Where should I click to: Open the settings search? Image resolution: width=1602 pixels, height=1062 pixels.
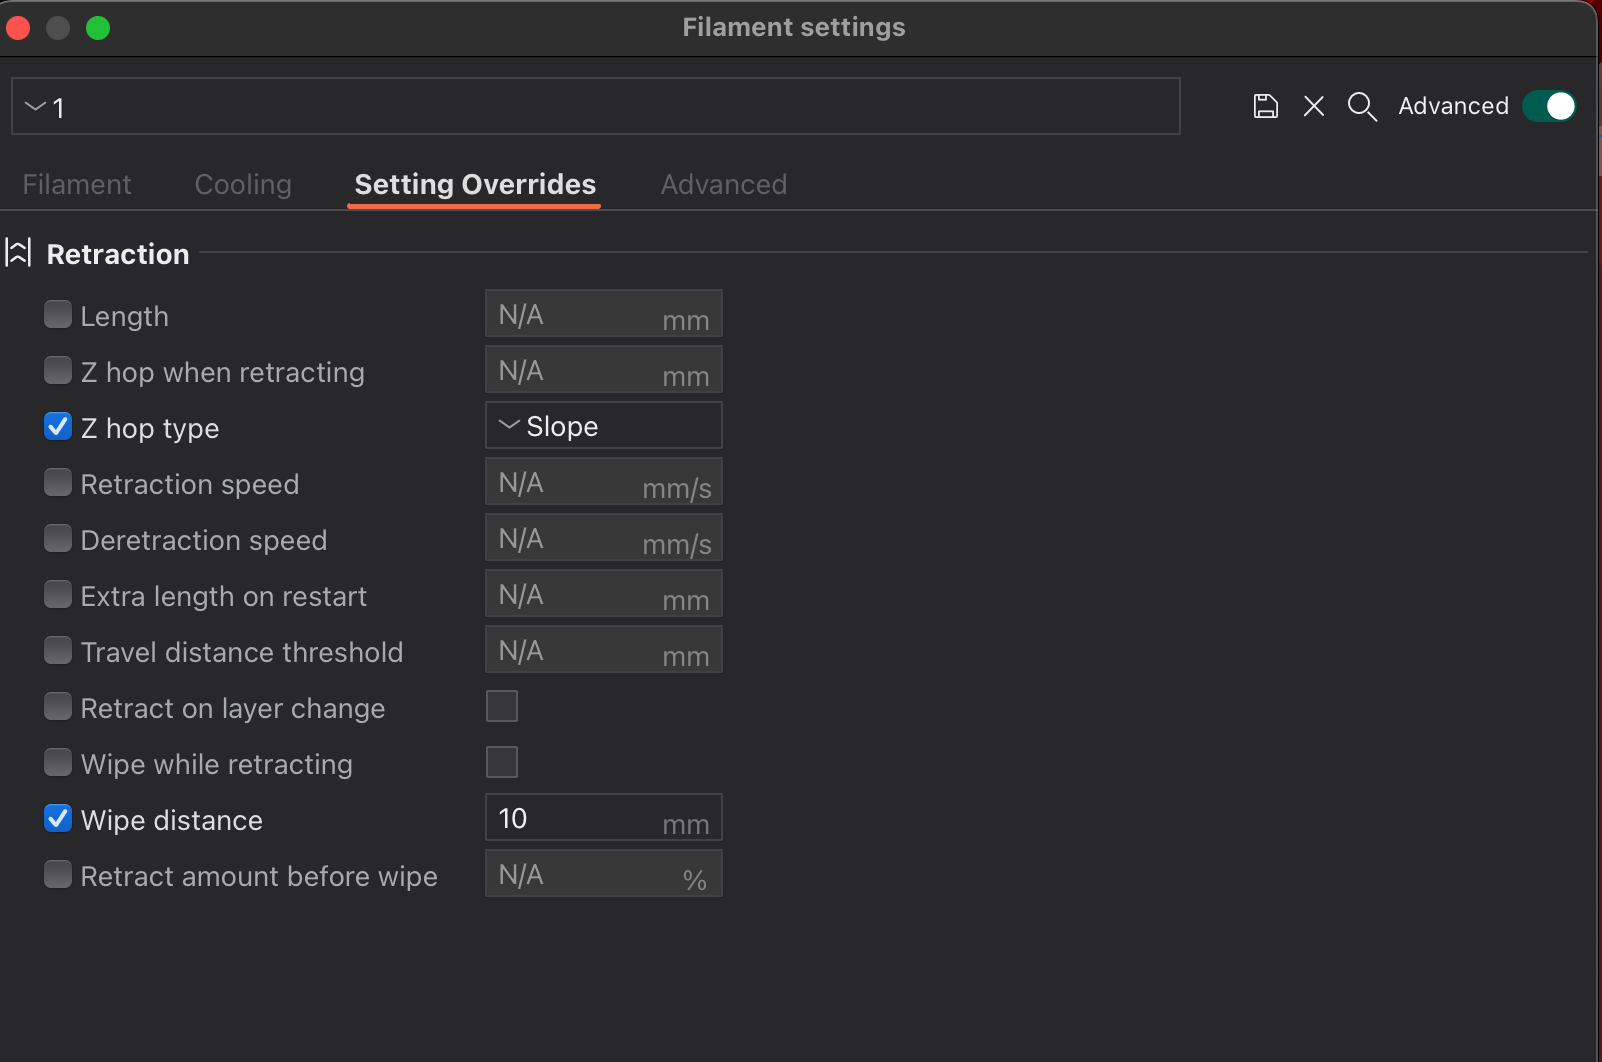[1361, 106]
